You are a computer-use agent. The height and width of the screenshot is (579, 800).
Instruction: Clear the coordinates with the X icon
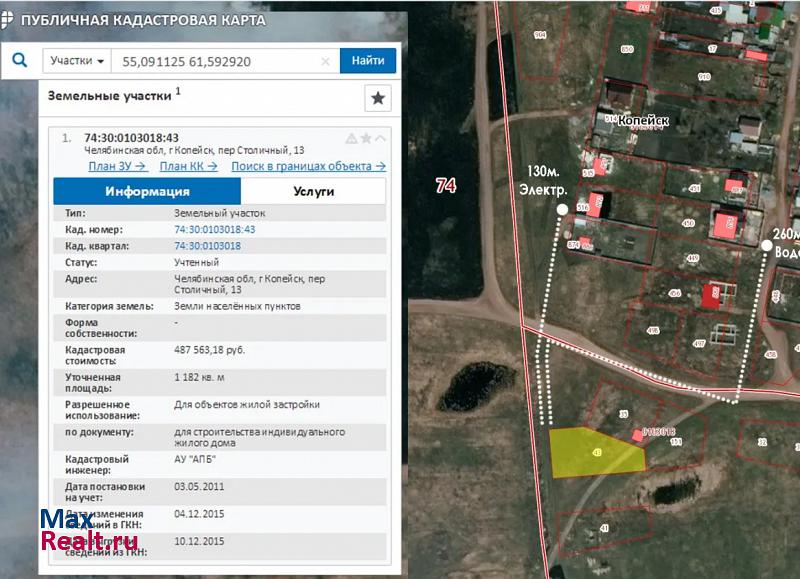(325, 61)
